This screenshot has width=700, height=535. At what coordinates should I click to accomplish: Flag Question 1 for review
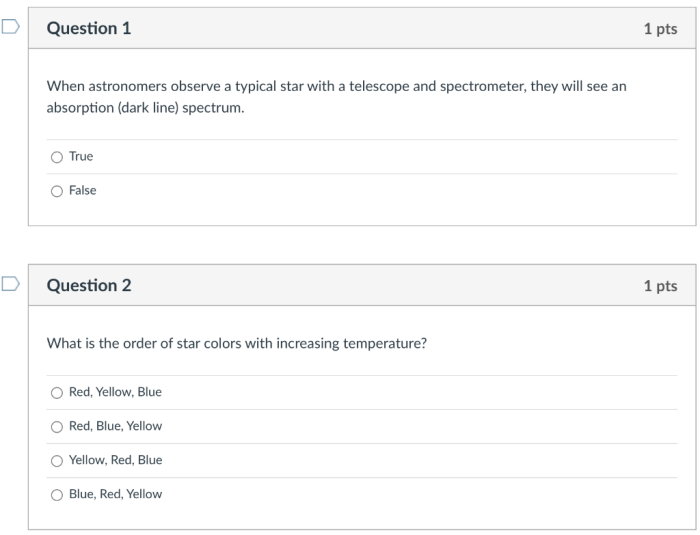pyautogui.click(x=9, y=28)
